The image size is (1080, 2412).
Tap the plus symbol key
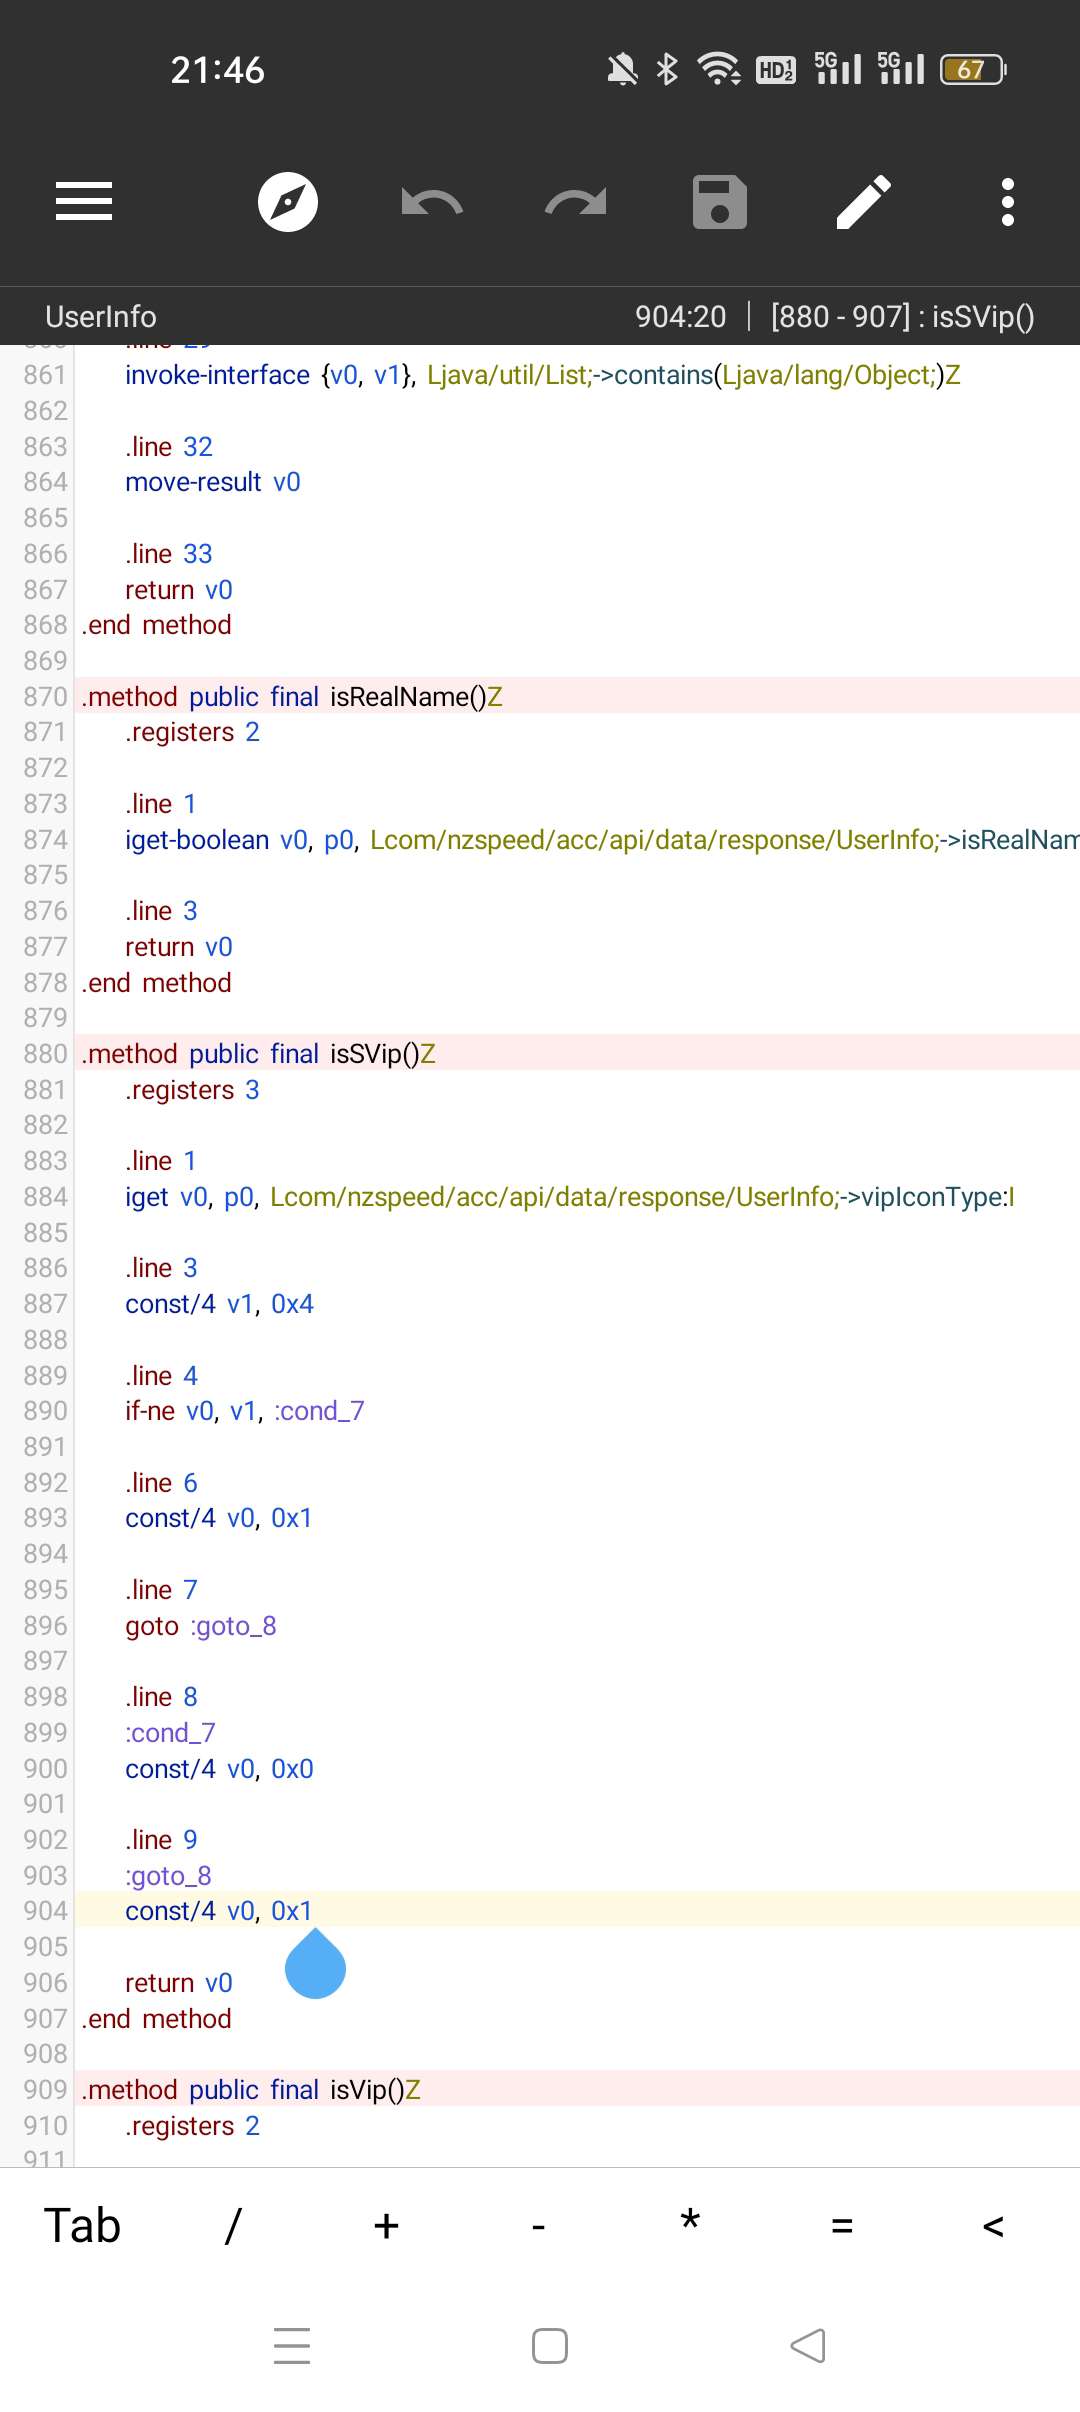(x=386, y=2226)
